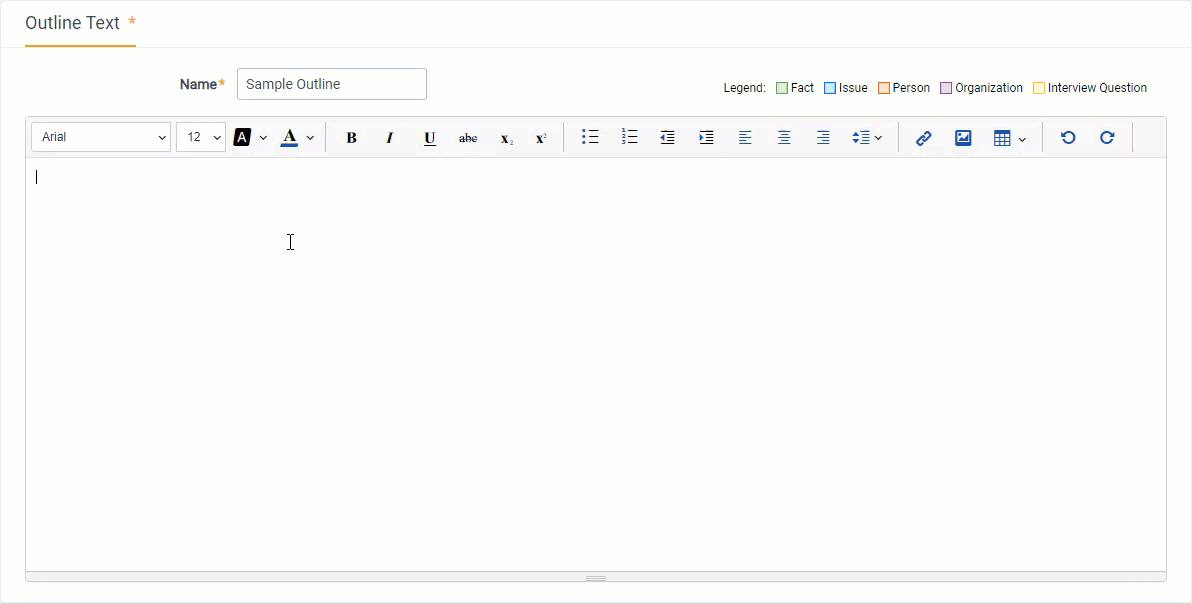Screen dimensions: 1192x604
Task: Click the Legend: label
Action: pos(744,88)
